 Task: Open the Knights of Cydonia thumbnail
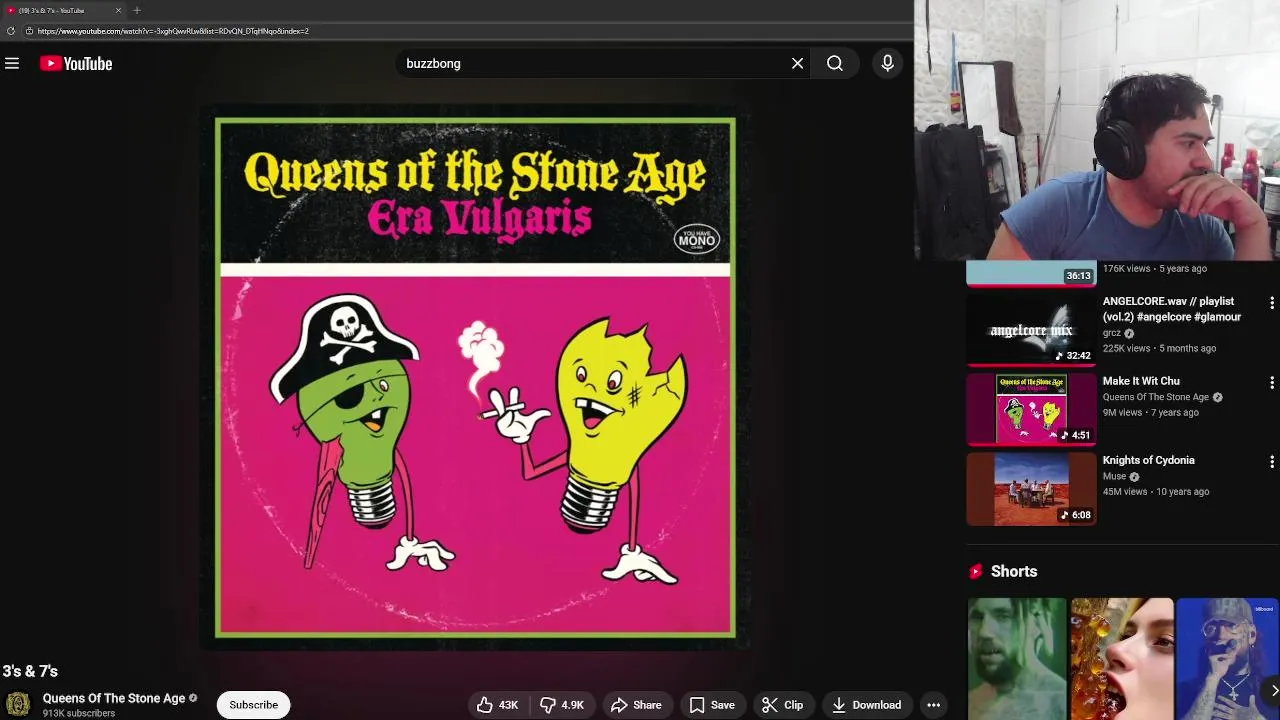click(1031, 488)
